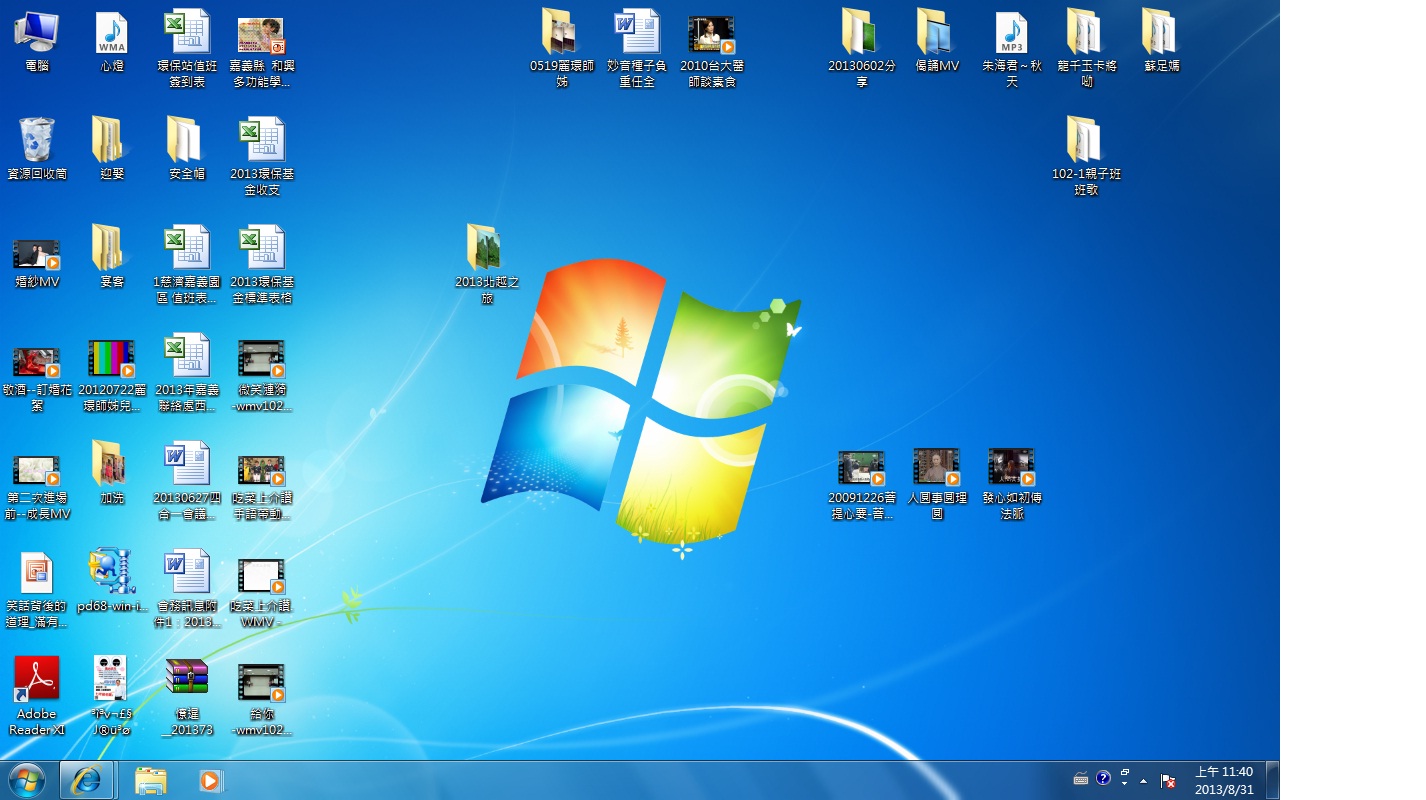1426x800 pixels.
Task: Launch Windows Media Player from the taskbar
Action: 210,780
